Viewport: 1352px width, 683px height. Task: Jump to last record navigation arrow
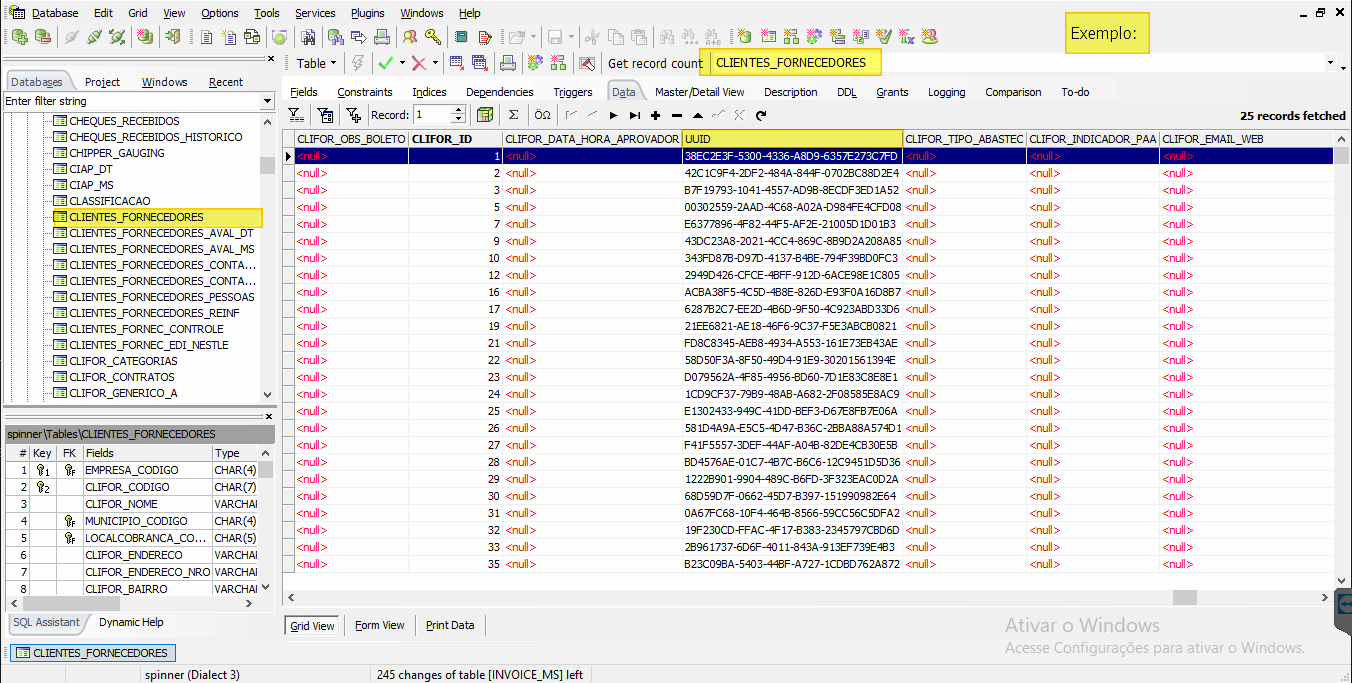pos(635,115)
